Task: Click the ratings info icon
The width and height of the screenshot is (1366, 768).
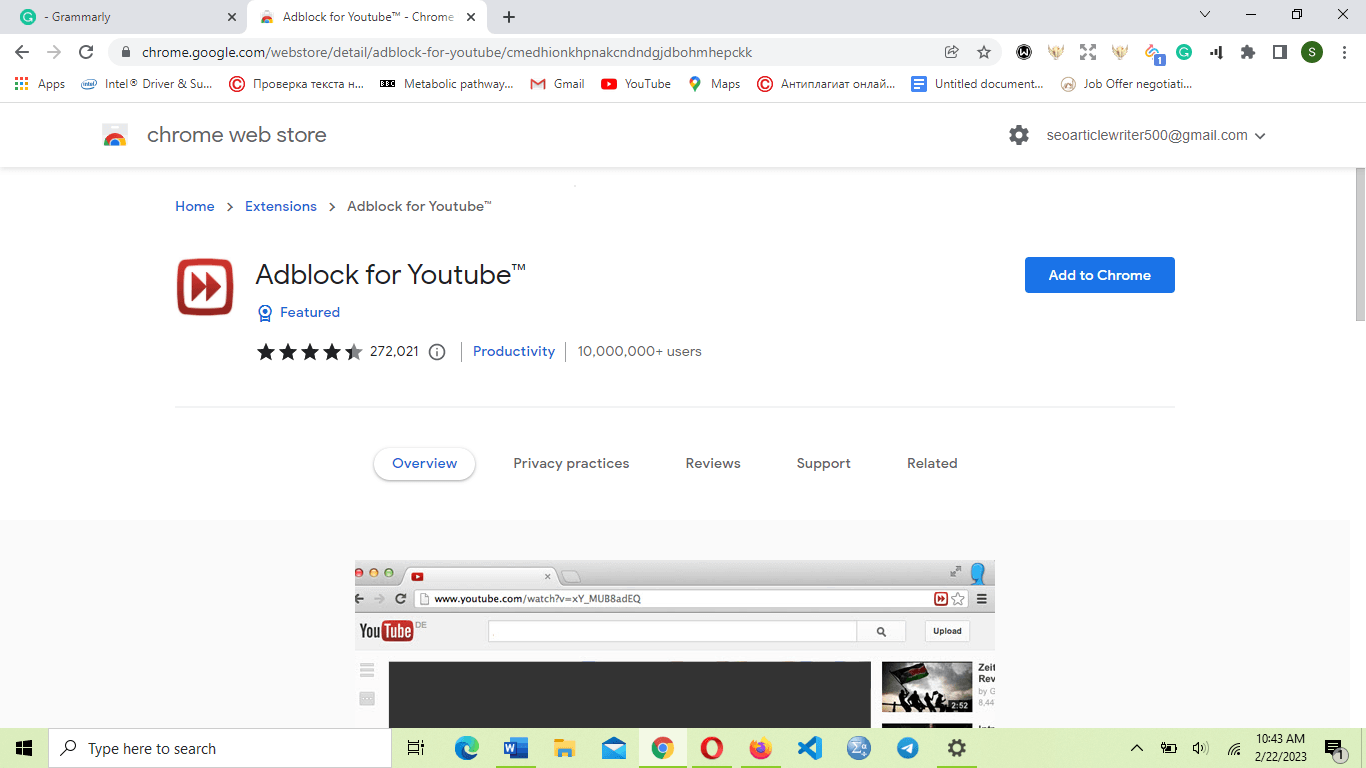Action: coord(437,352)
